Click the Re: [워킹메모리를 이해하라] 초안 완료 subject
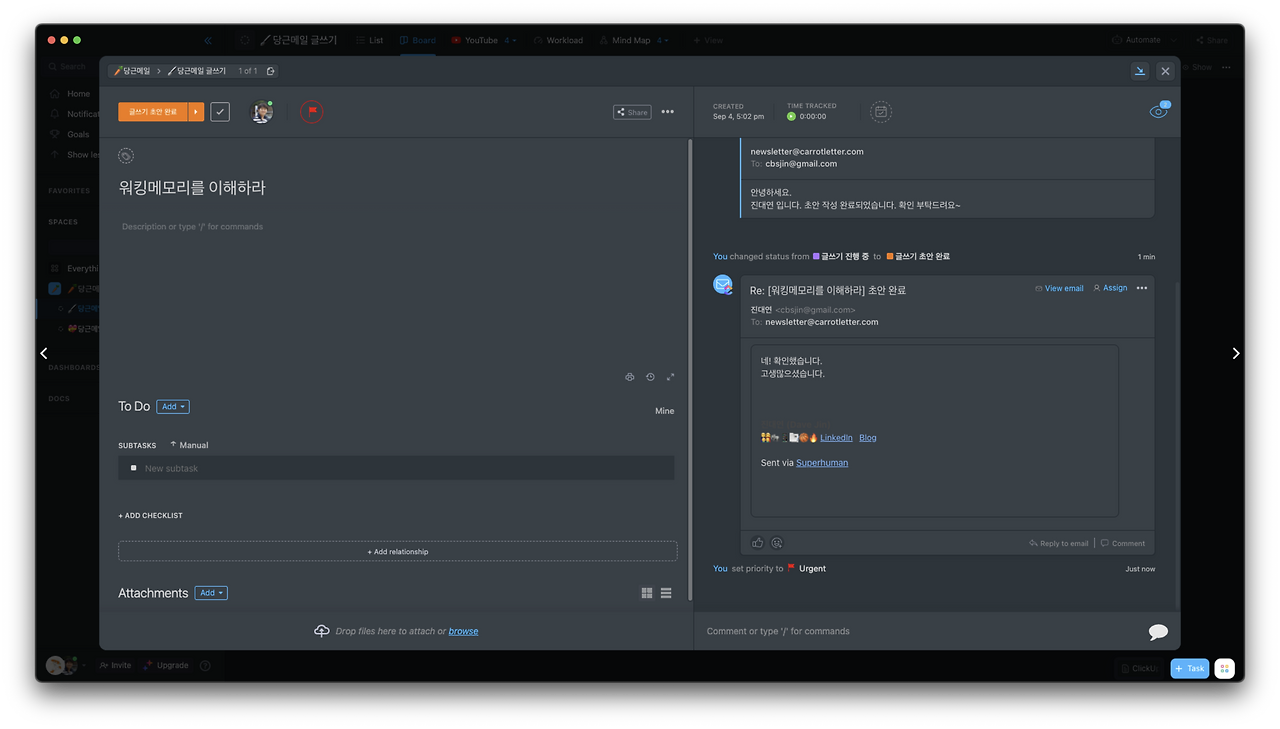This screenshot has height=729, width=1280. pos(828,290)
